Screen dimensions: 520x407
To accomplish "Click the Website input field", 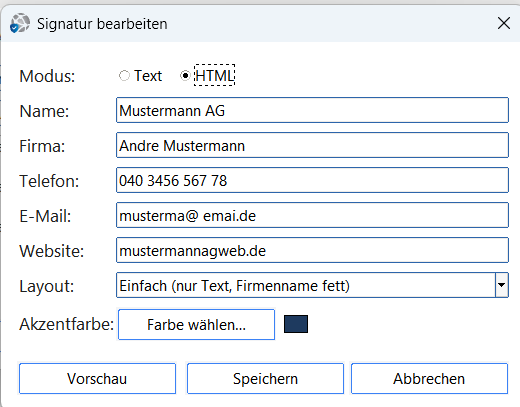I will click(312, 250).
